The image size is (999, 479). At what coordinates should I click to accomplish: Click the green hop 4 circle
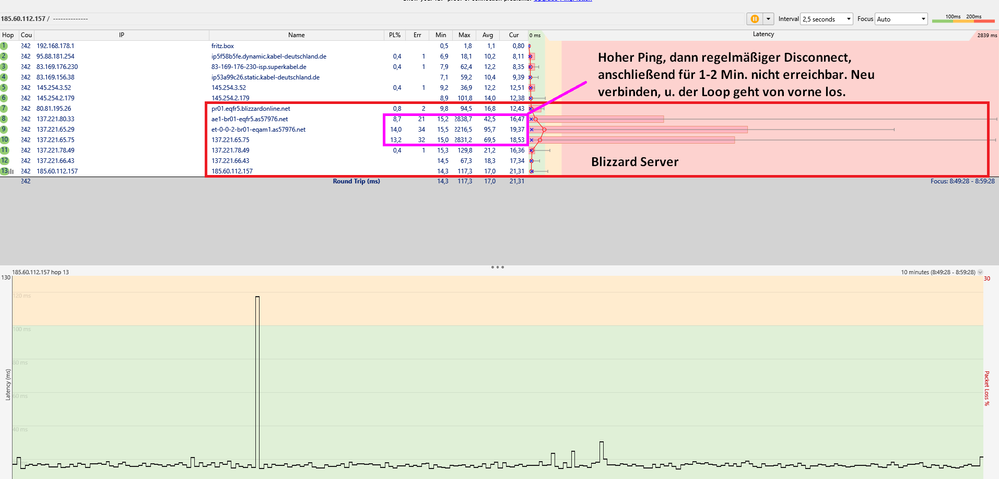pos(4,77)
